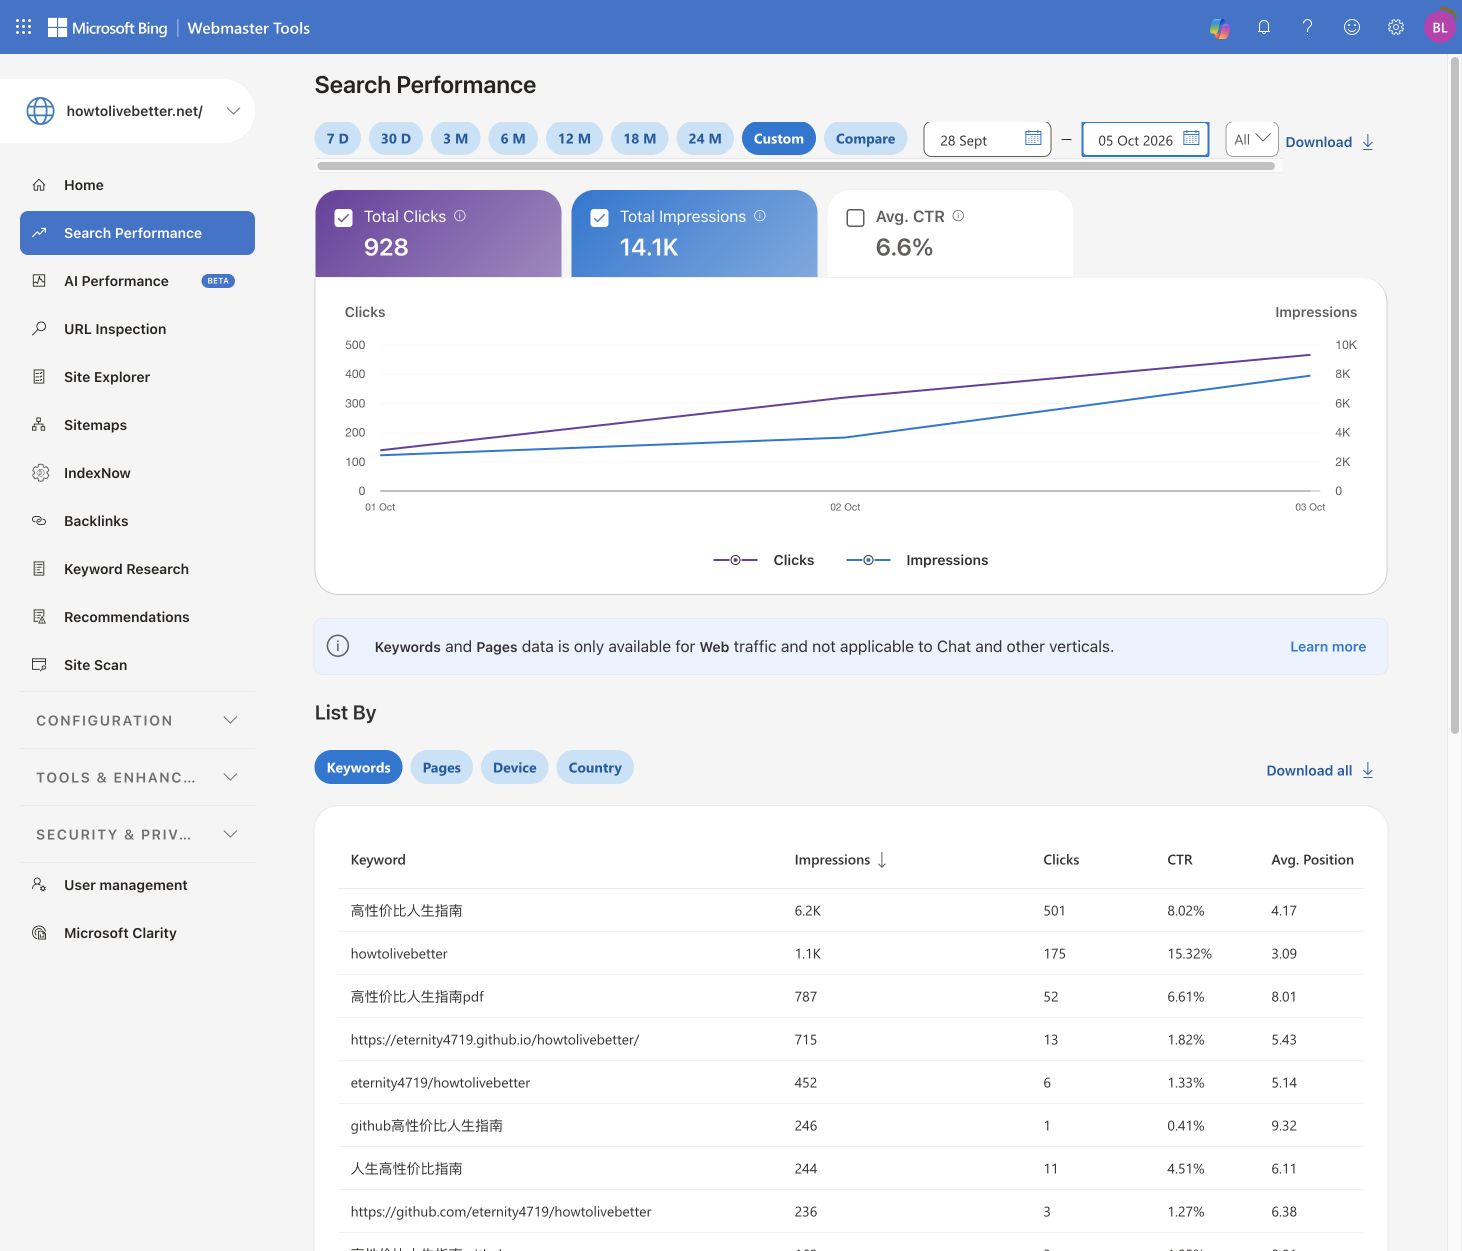
Task: Select the 12 M date range
Action: 574,139
